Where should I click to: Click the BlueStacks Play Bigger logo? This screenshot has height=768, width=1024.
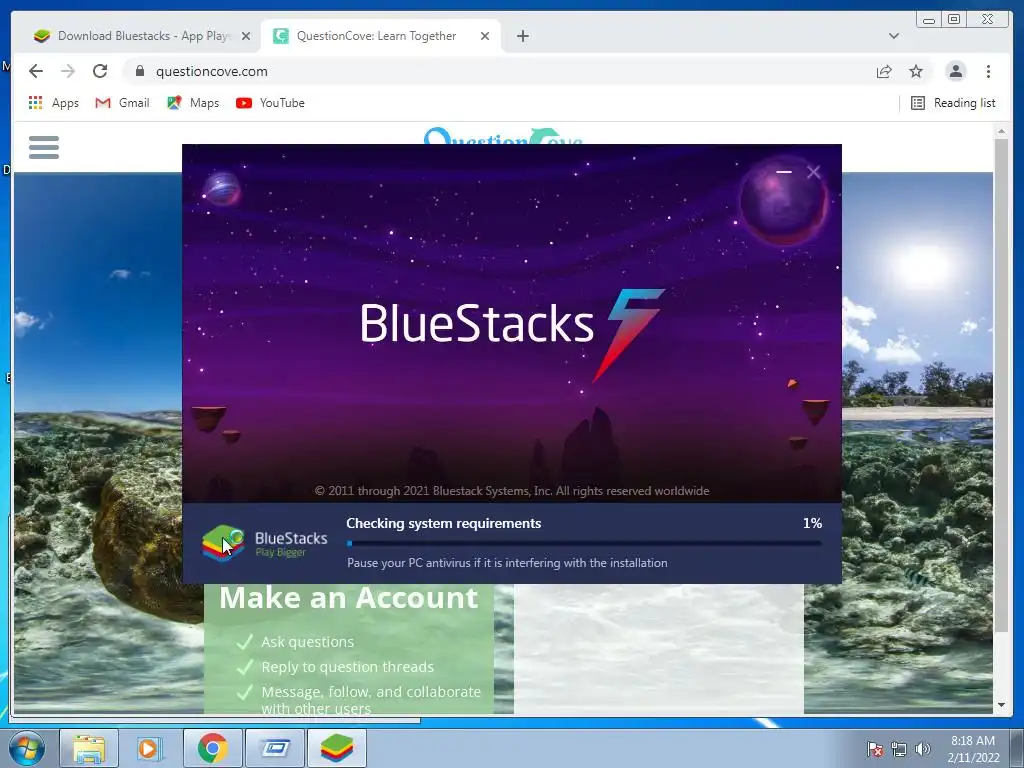click(264, 543)
